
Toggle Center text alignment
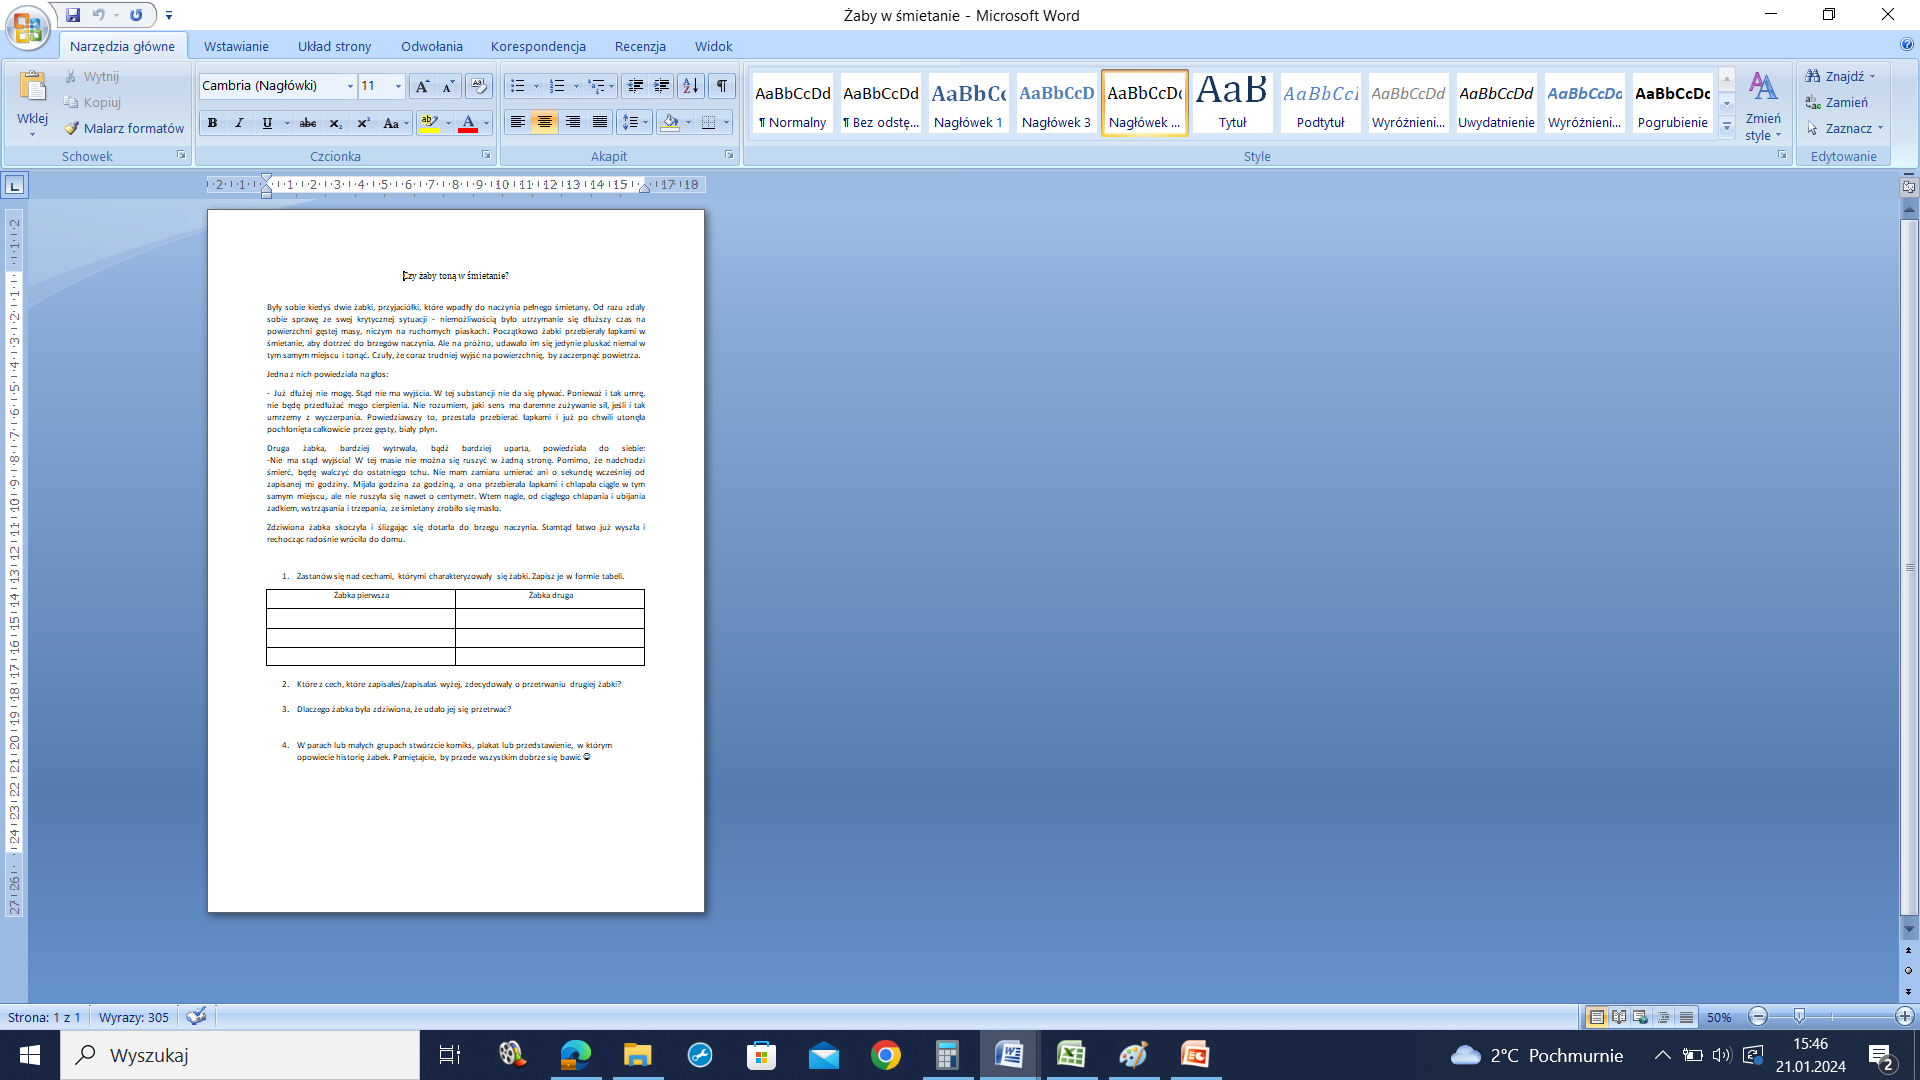pyautogui.click(x=544, y=122)
